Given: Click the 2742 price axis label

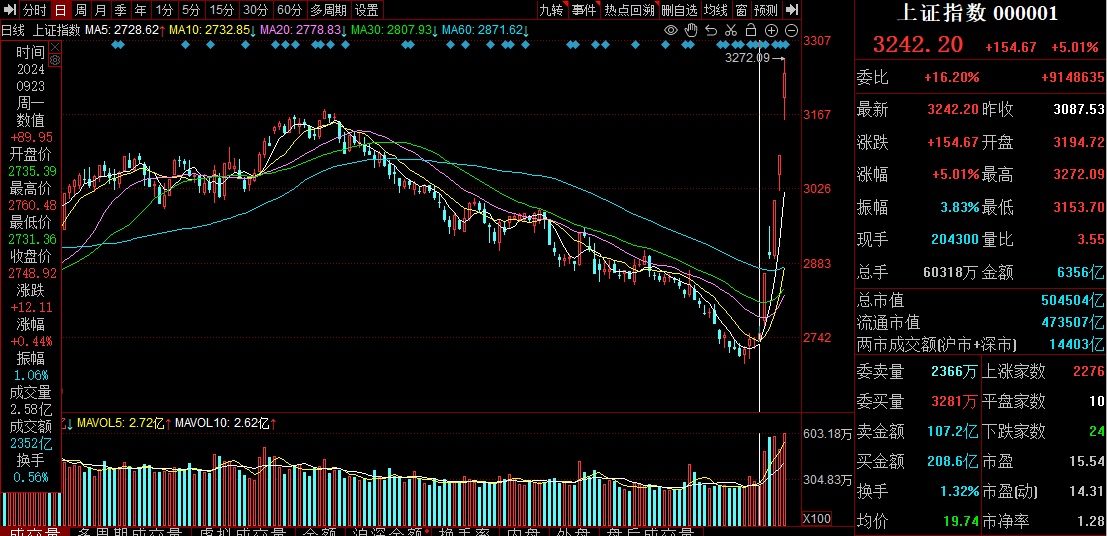Looking at the screenshot, I should click(817, 338).
